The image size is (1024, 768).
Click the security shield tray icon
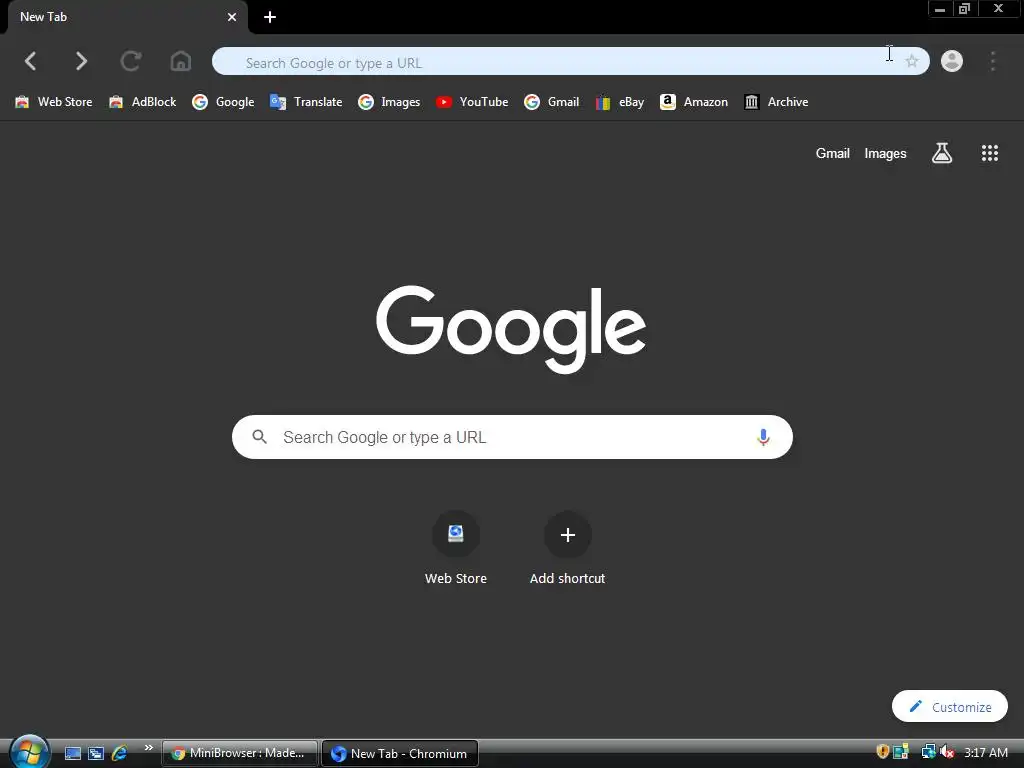pyautogui.click(x=882, y=752)
